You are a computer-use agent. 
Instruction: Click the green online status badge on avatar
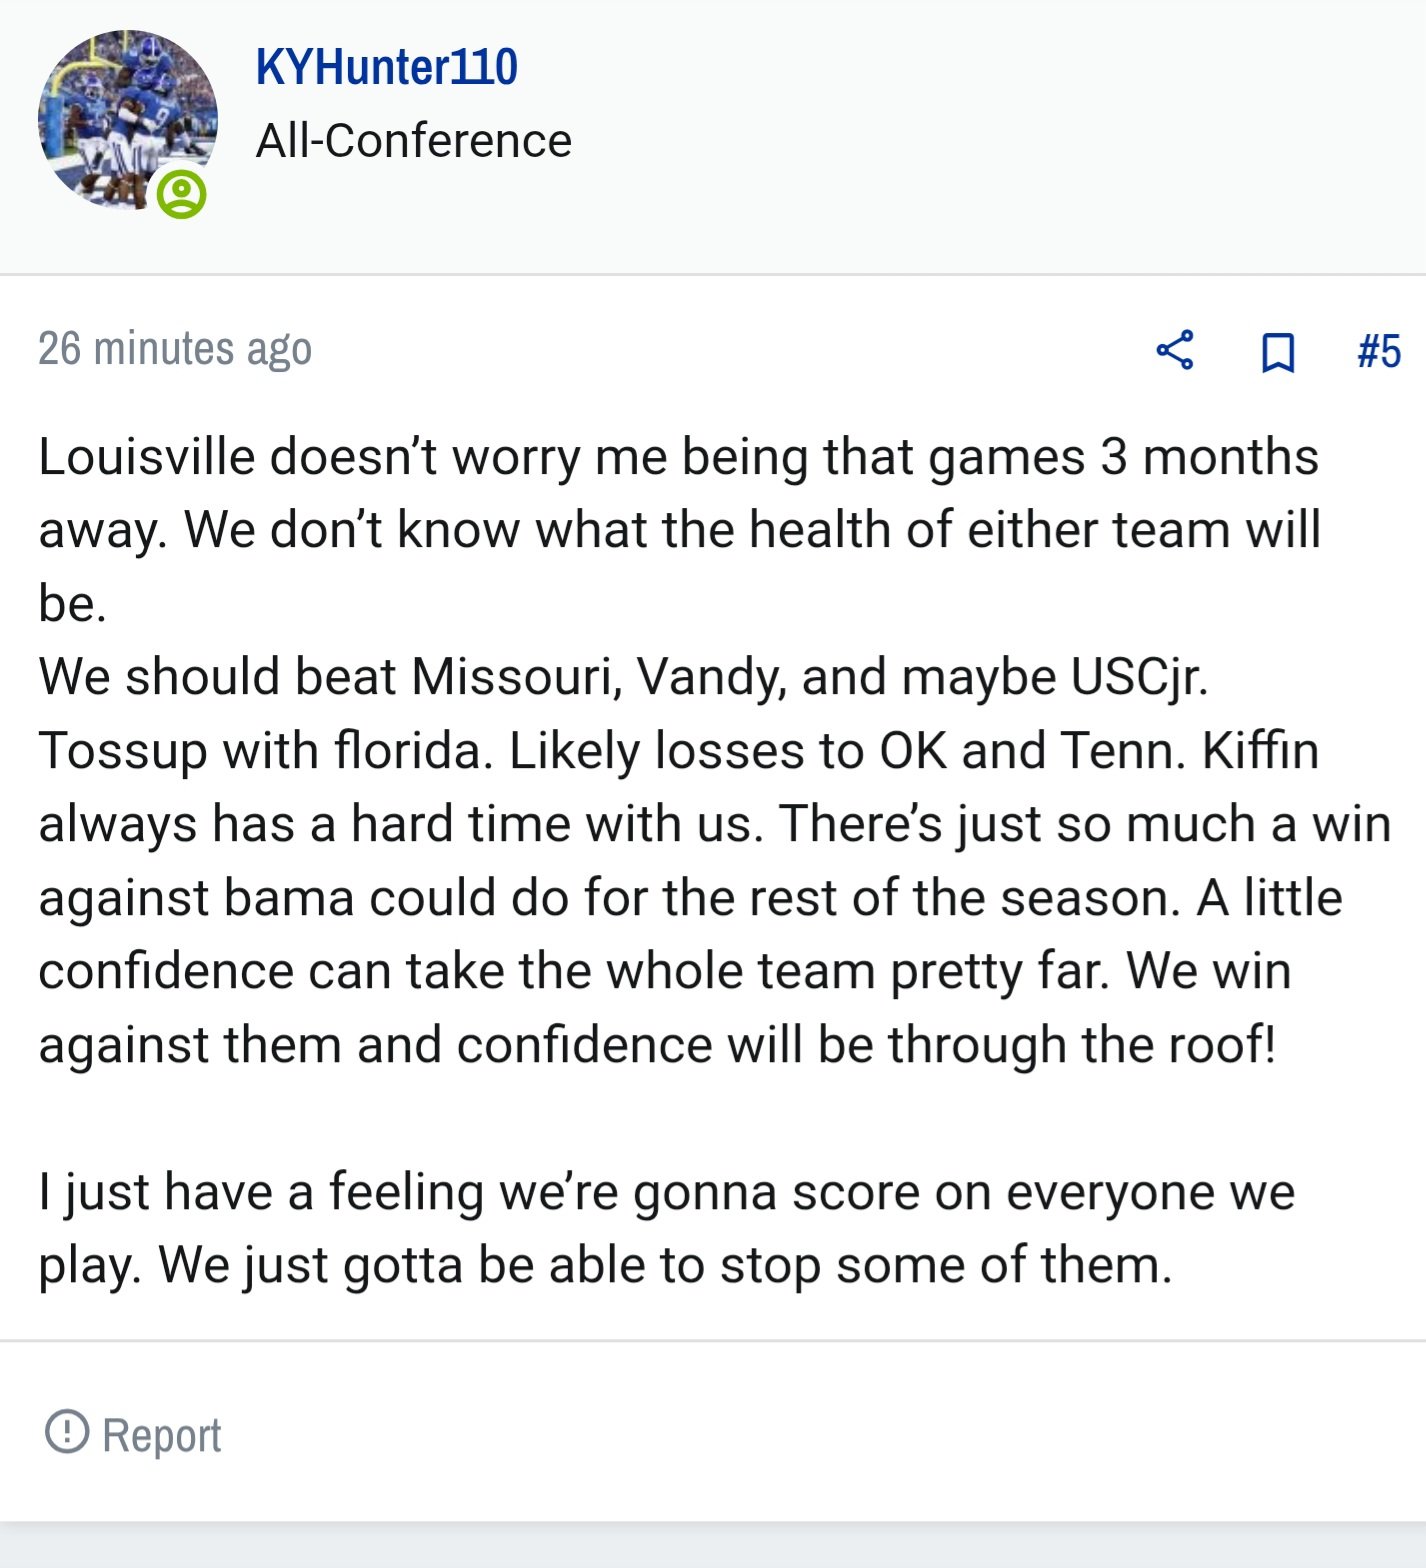[181, 193]
